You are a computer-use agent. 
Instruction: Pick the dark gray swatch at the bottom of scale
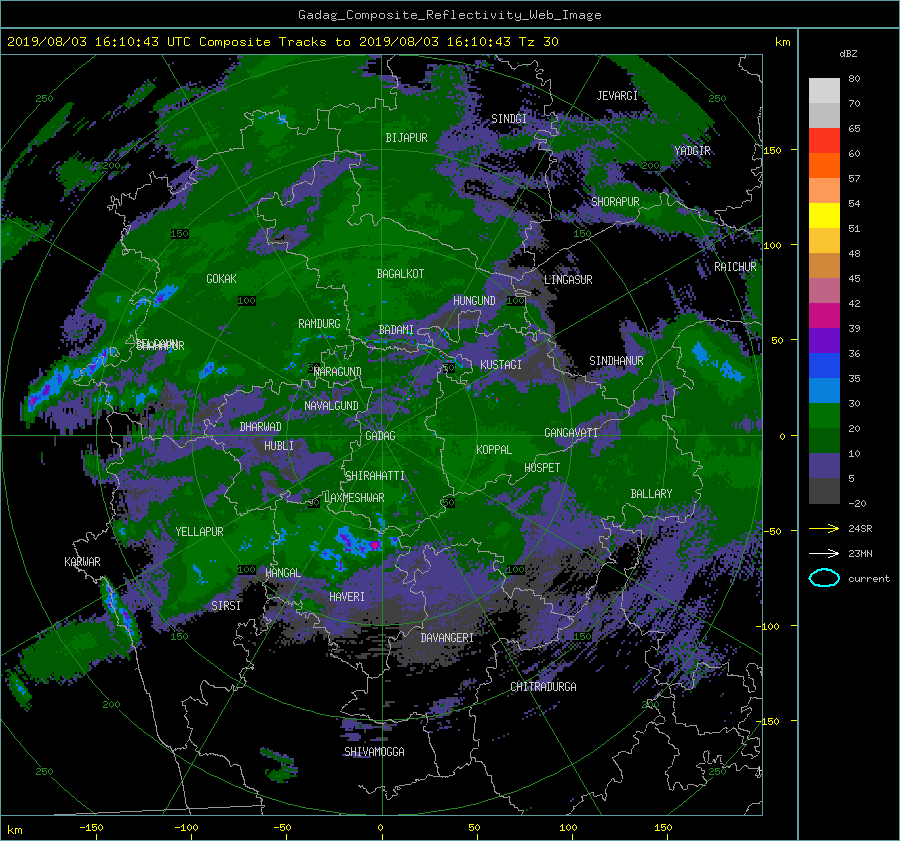[824, 491]
